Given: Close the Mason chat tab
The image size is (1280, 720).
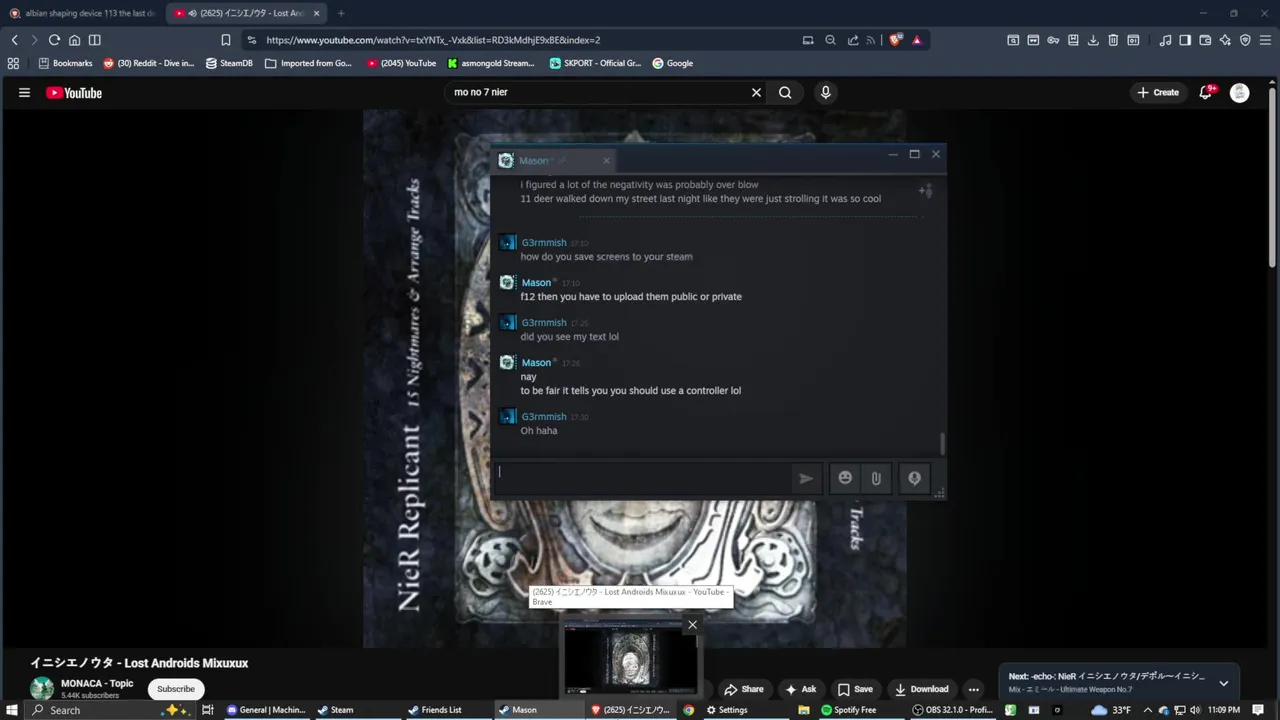Looking at the screenshot, I should coord(606,160).
